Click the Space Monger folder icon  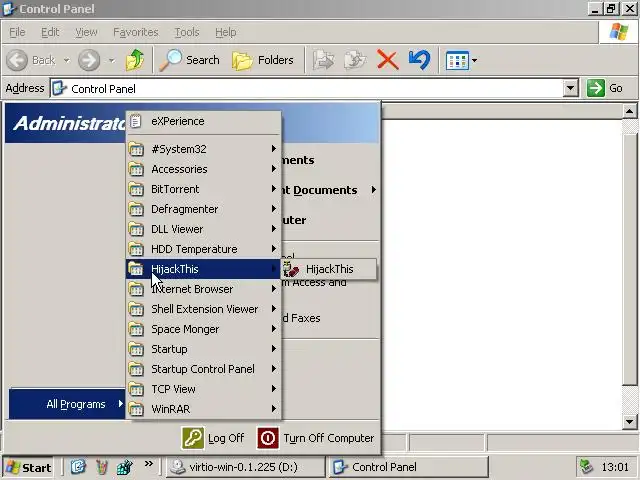(136, 329)
